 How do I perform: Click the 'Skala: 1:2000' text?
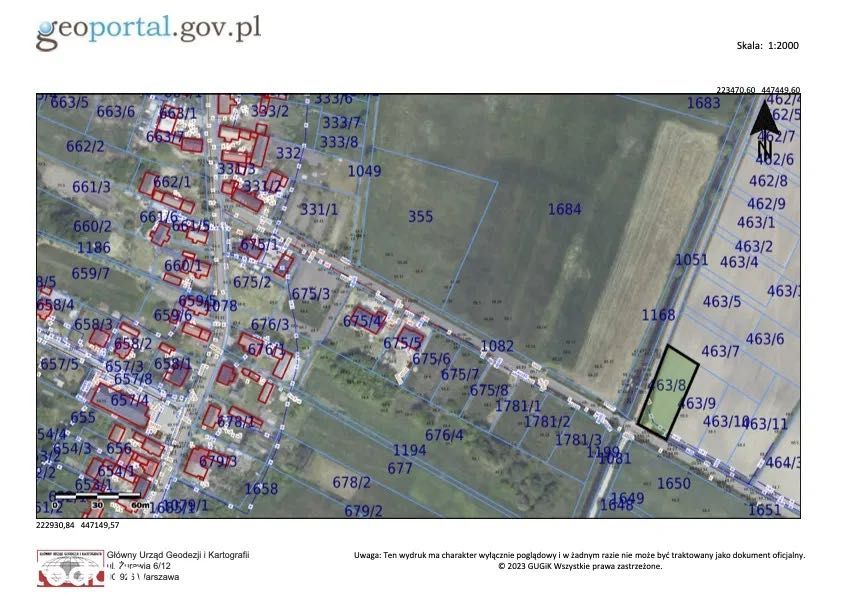[x=767, y=46]
